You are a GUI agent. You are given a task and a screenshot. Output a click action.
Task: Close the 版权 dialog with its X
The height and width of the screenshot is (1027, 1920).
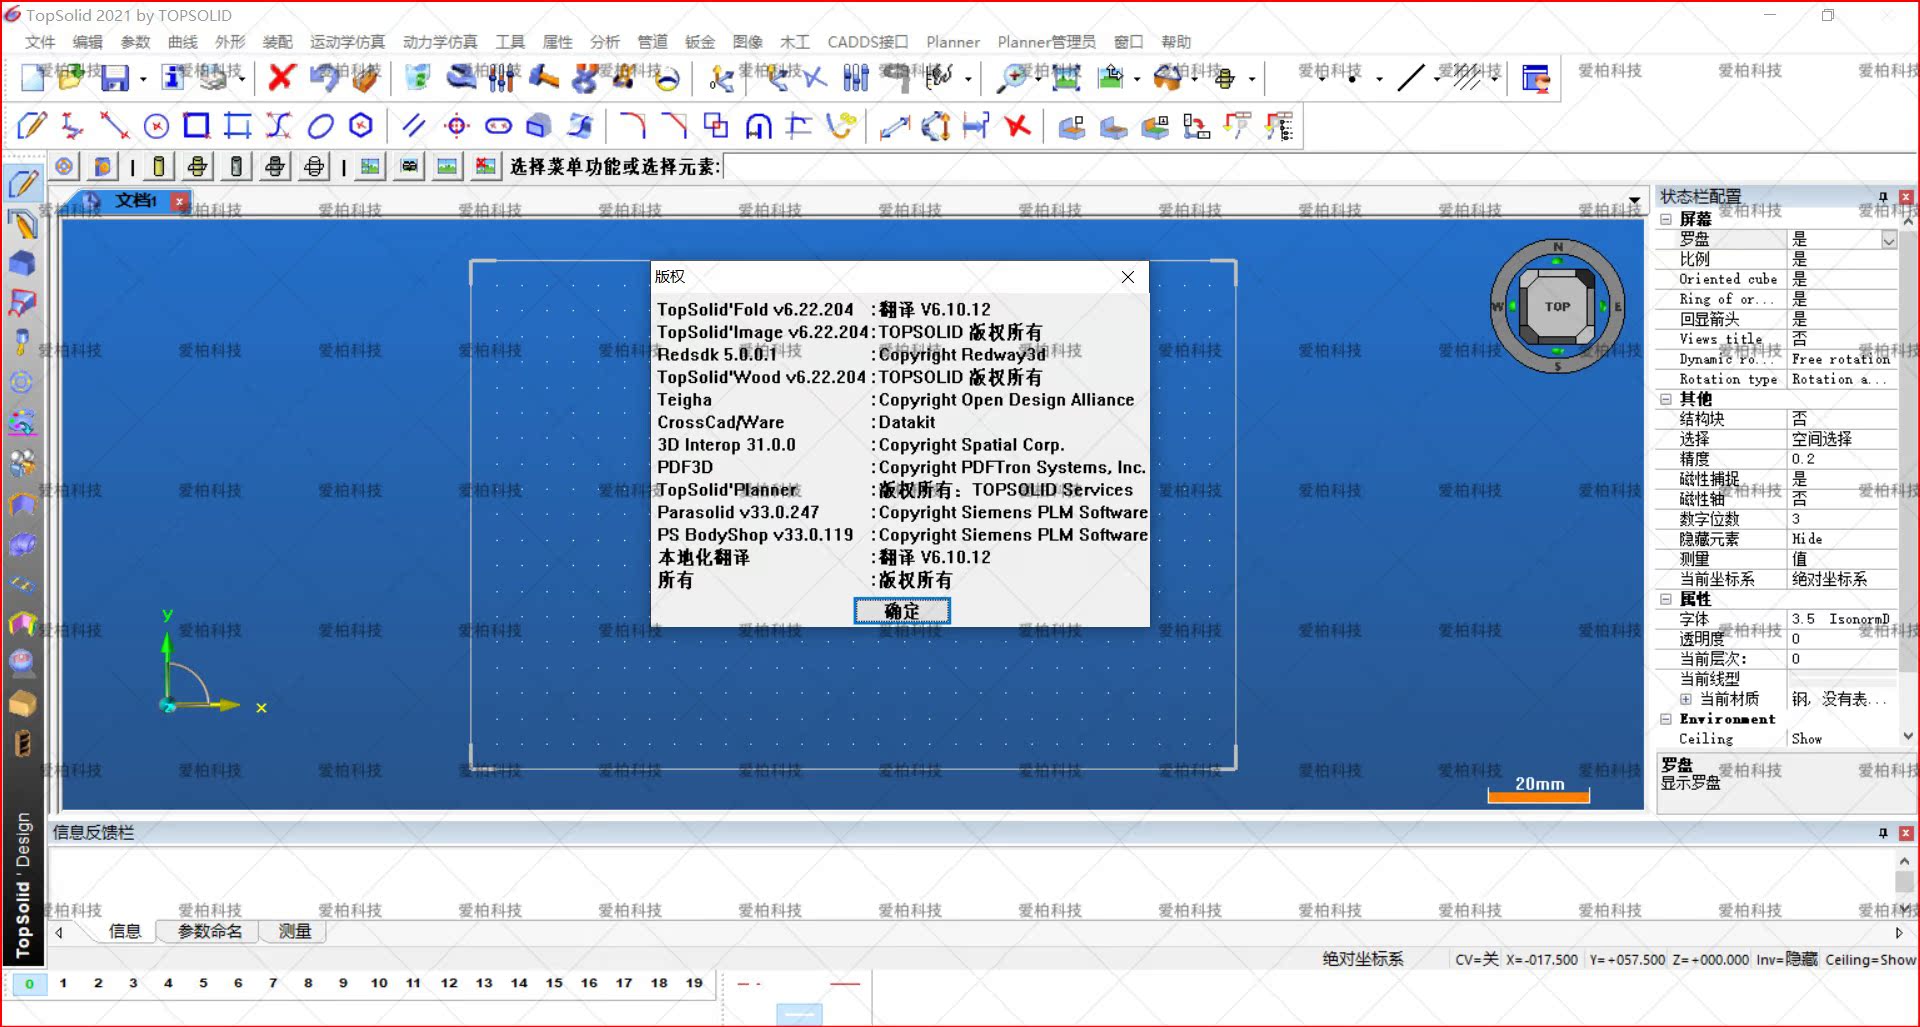(1128, 277)
